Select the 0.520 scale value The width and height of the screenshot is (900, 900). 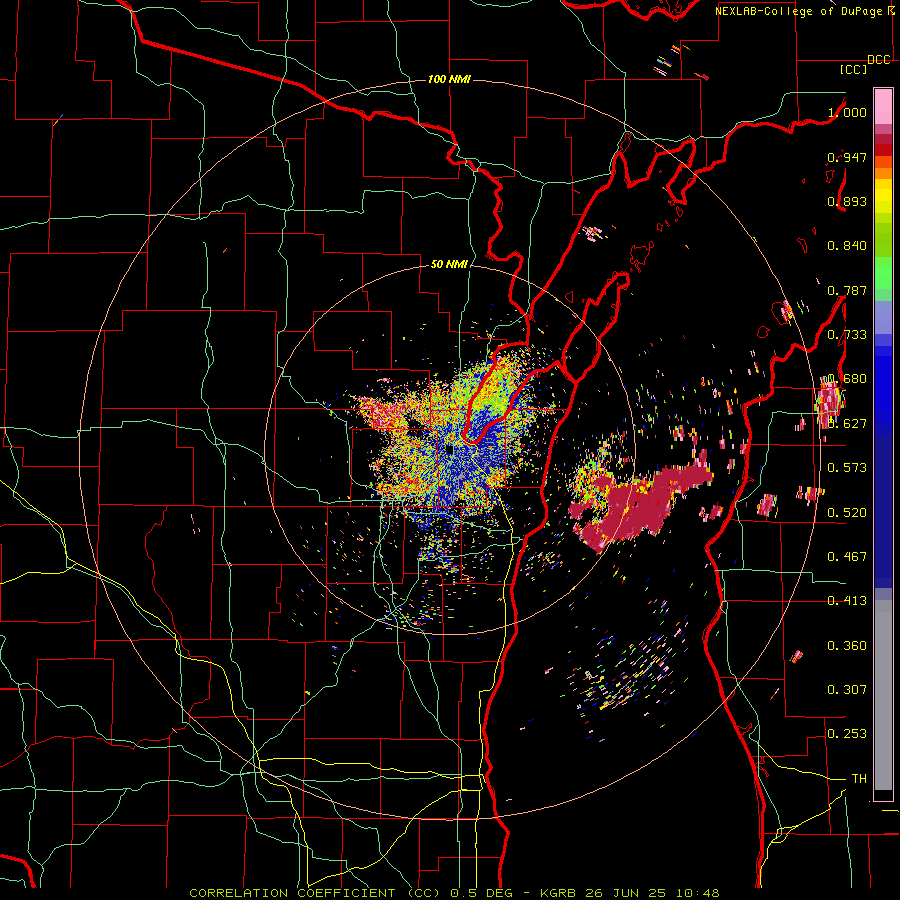point(847,513)
